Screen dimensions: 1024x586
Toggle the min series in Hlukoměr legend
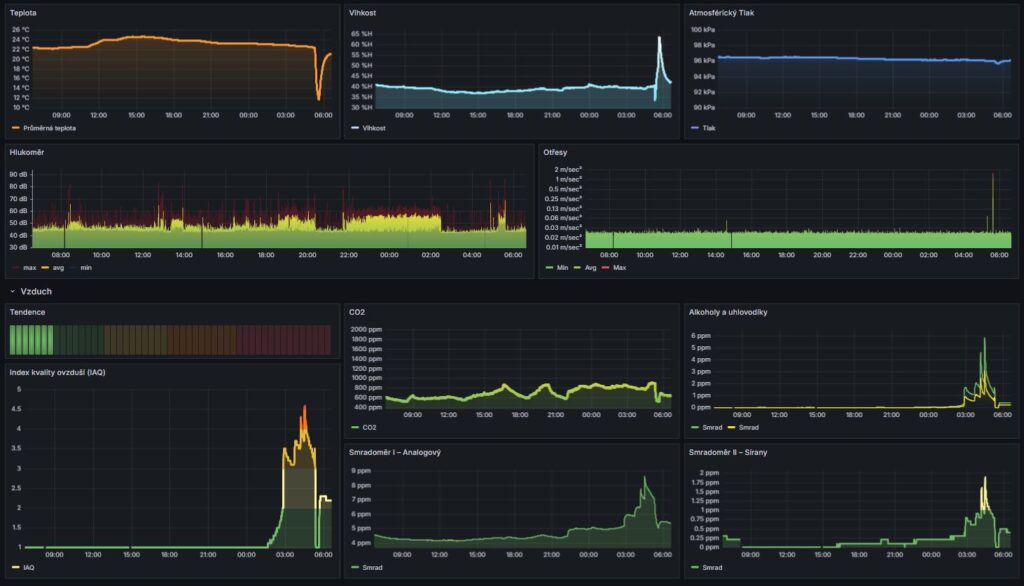[x=86, y=268]
